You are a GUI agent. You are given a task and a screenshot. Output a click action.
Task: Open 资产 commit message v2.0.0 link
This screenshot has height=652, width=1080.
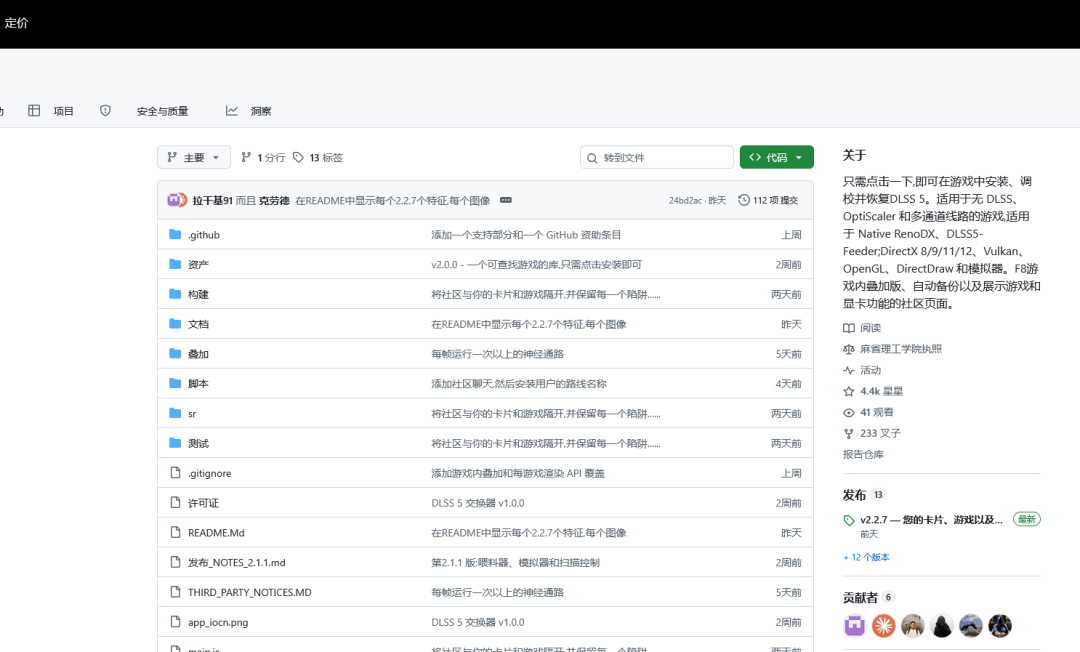point(537,264)
